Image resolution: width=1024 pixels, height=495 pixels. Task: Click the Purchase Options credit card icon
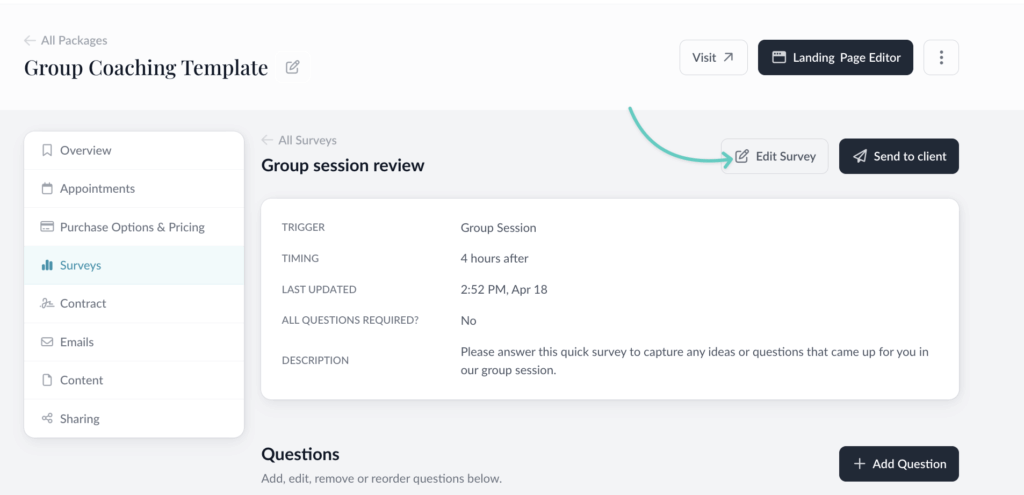click(x=47, y=227)
